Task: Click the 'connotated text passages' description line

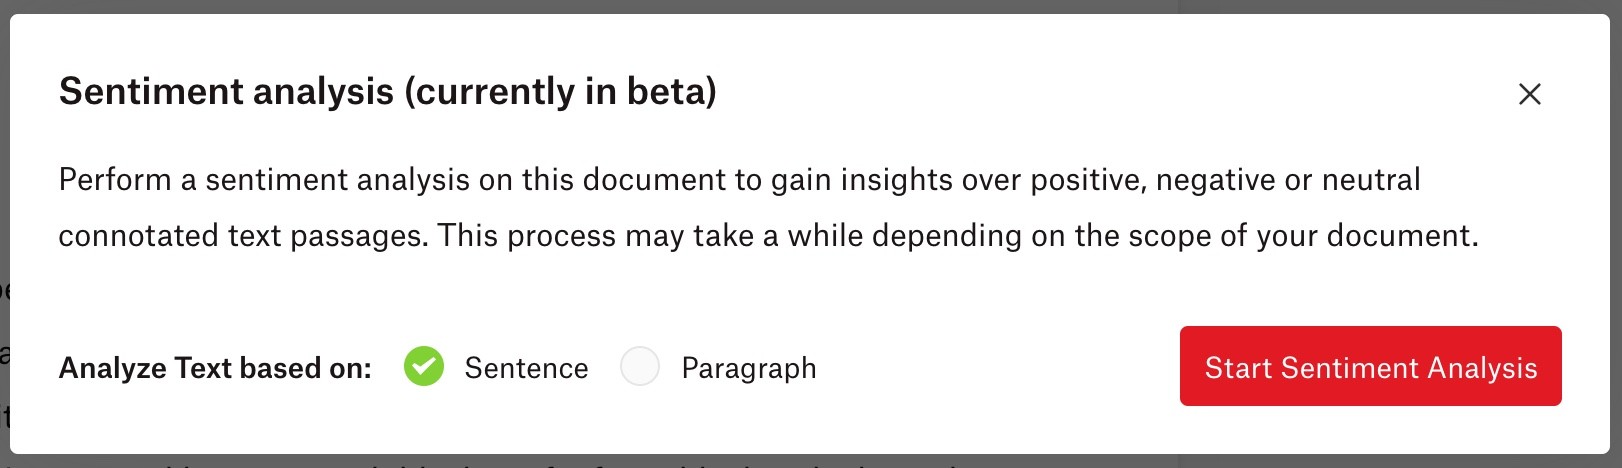Action: 768,236
